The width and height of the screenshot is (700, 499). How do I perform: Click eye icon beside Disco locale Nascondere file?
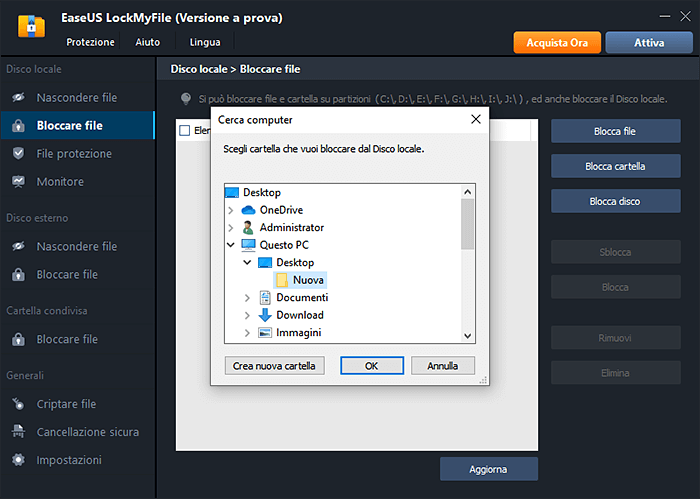click(x=18, y=97)
